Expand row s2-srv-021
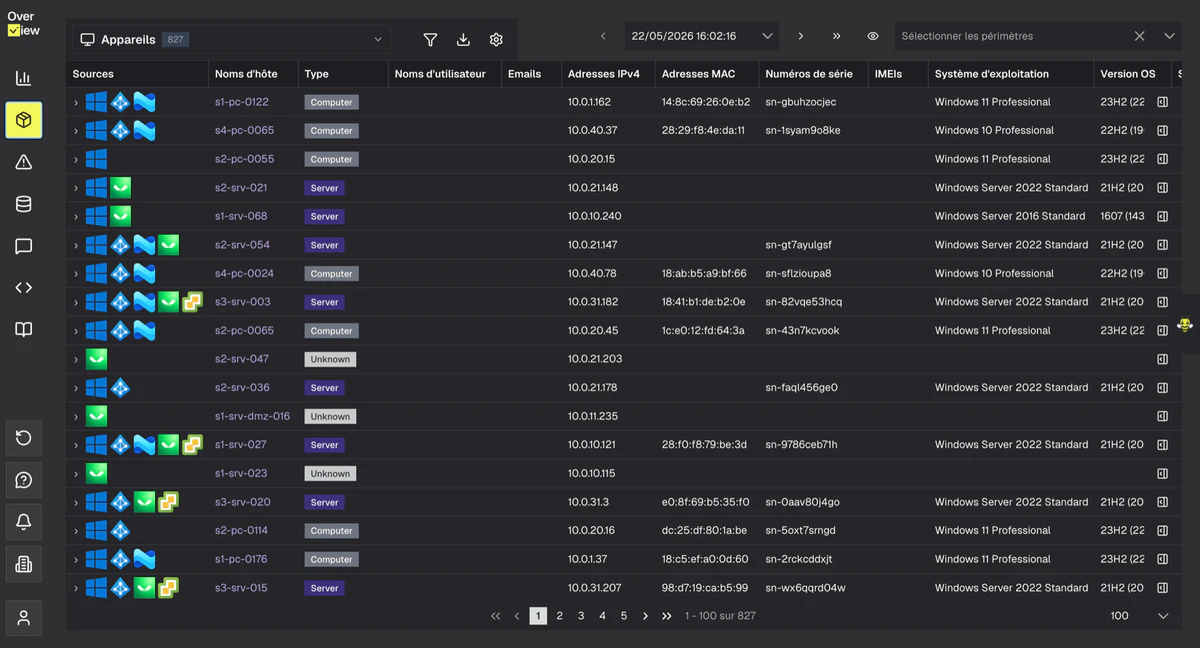Screen dimensions: 1200x648 pyautogui.click(x=76, y=188)
